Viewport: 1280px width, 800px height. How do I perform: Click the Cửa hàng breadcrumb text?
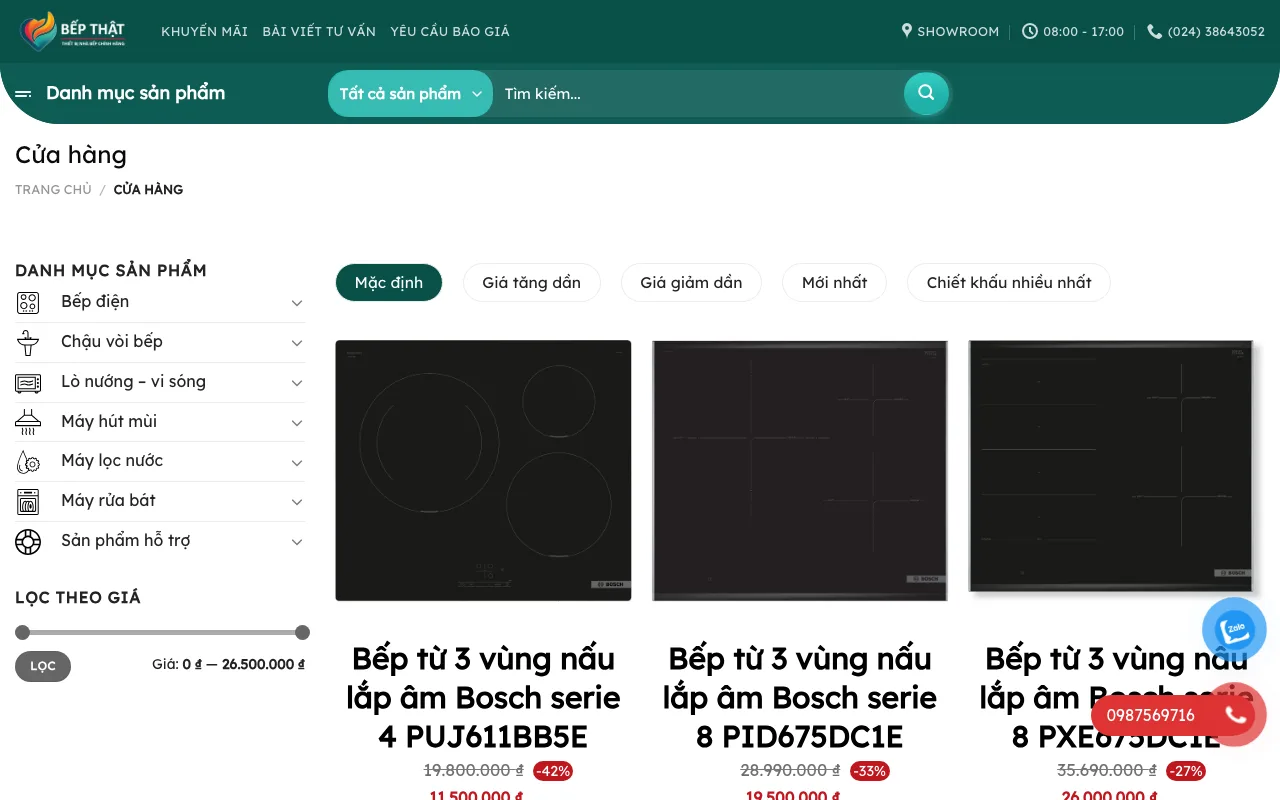coord(148,189)
